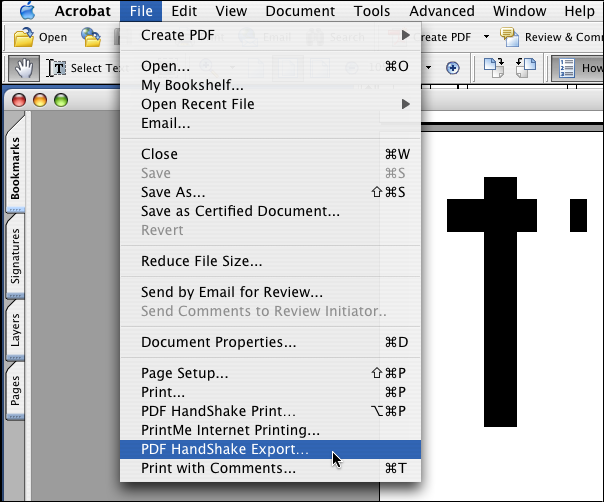The image size is (604, 502).
Task: Click the yellow minimize window button
Action: click(40, 100)
